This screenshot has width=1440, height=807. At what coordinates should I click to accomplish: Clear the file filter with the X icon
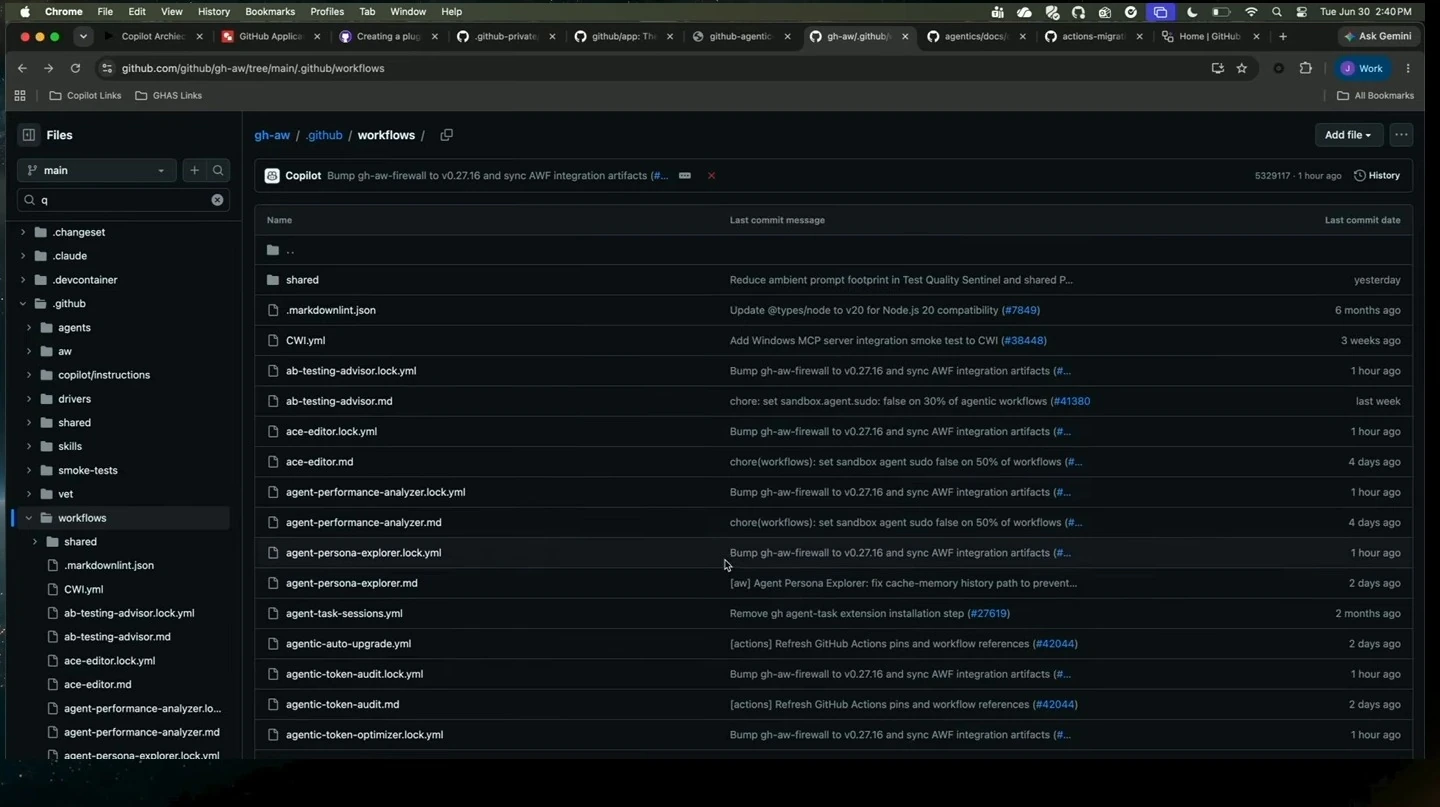[x=217, y=200]
